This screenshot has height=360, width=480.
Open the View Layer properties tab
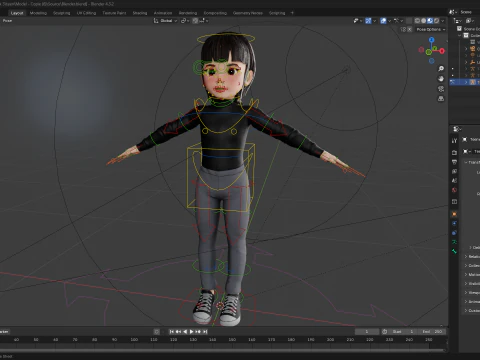(x=454, y=171)
